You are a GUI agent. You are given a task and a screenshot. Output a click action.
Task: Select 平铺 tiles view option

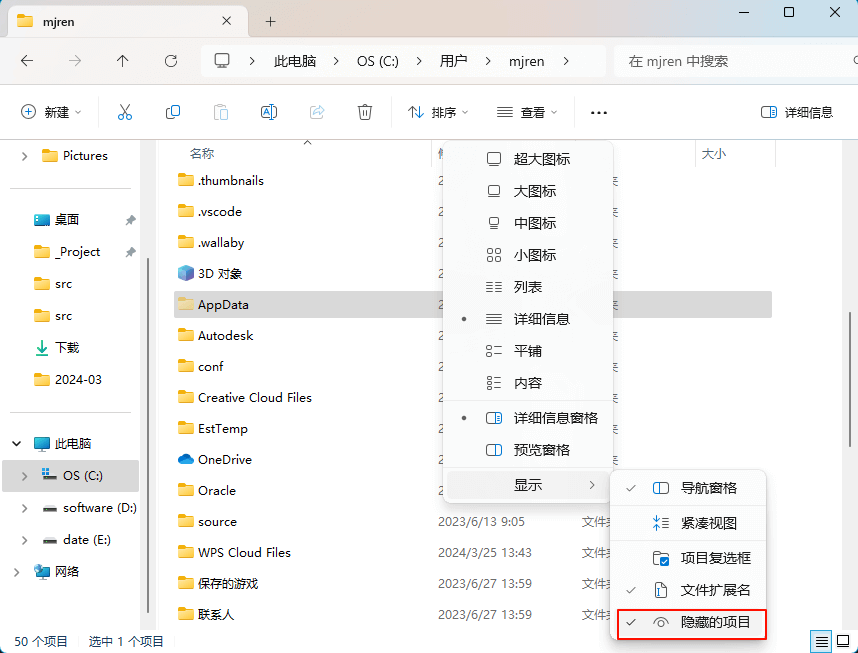point(527,351)
